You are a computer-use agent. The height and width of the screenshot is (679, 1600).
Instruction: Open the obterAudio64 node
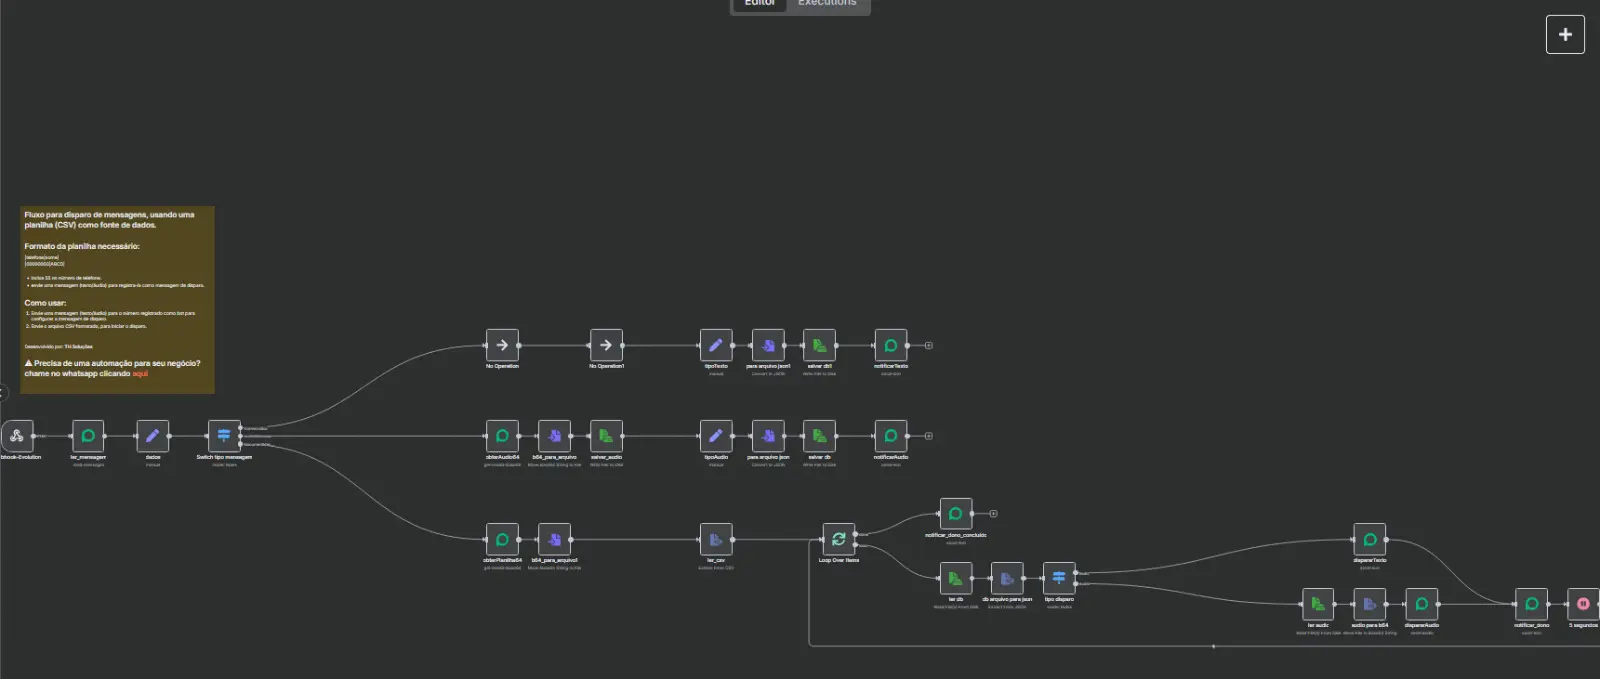point(502,436)
